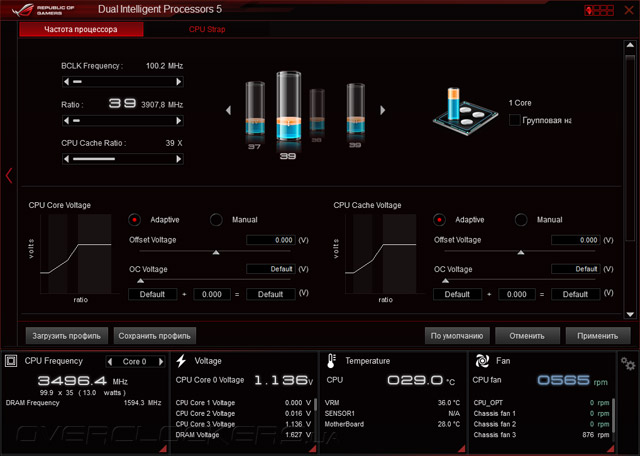Click the ROG grid menu icon in title bar
This screenshot has height=456, width=640.
(599, 10)
